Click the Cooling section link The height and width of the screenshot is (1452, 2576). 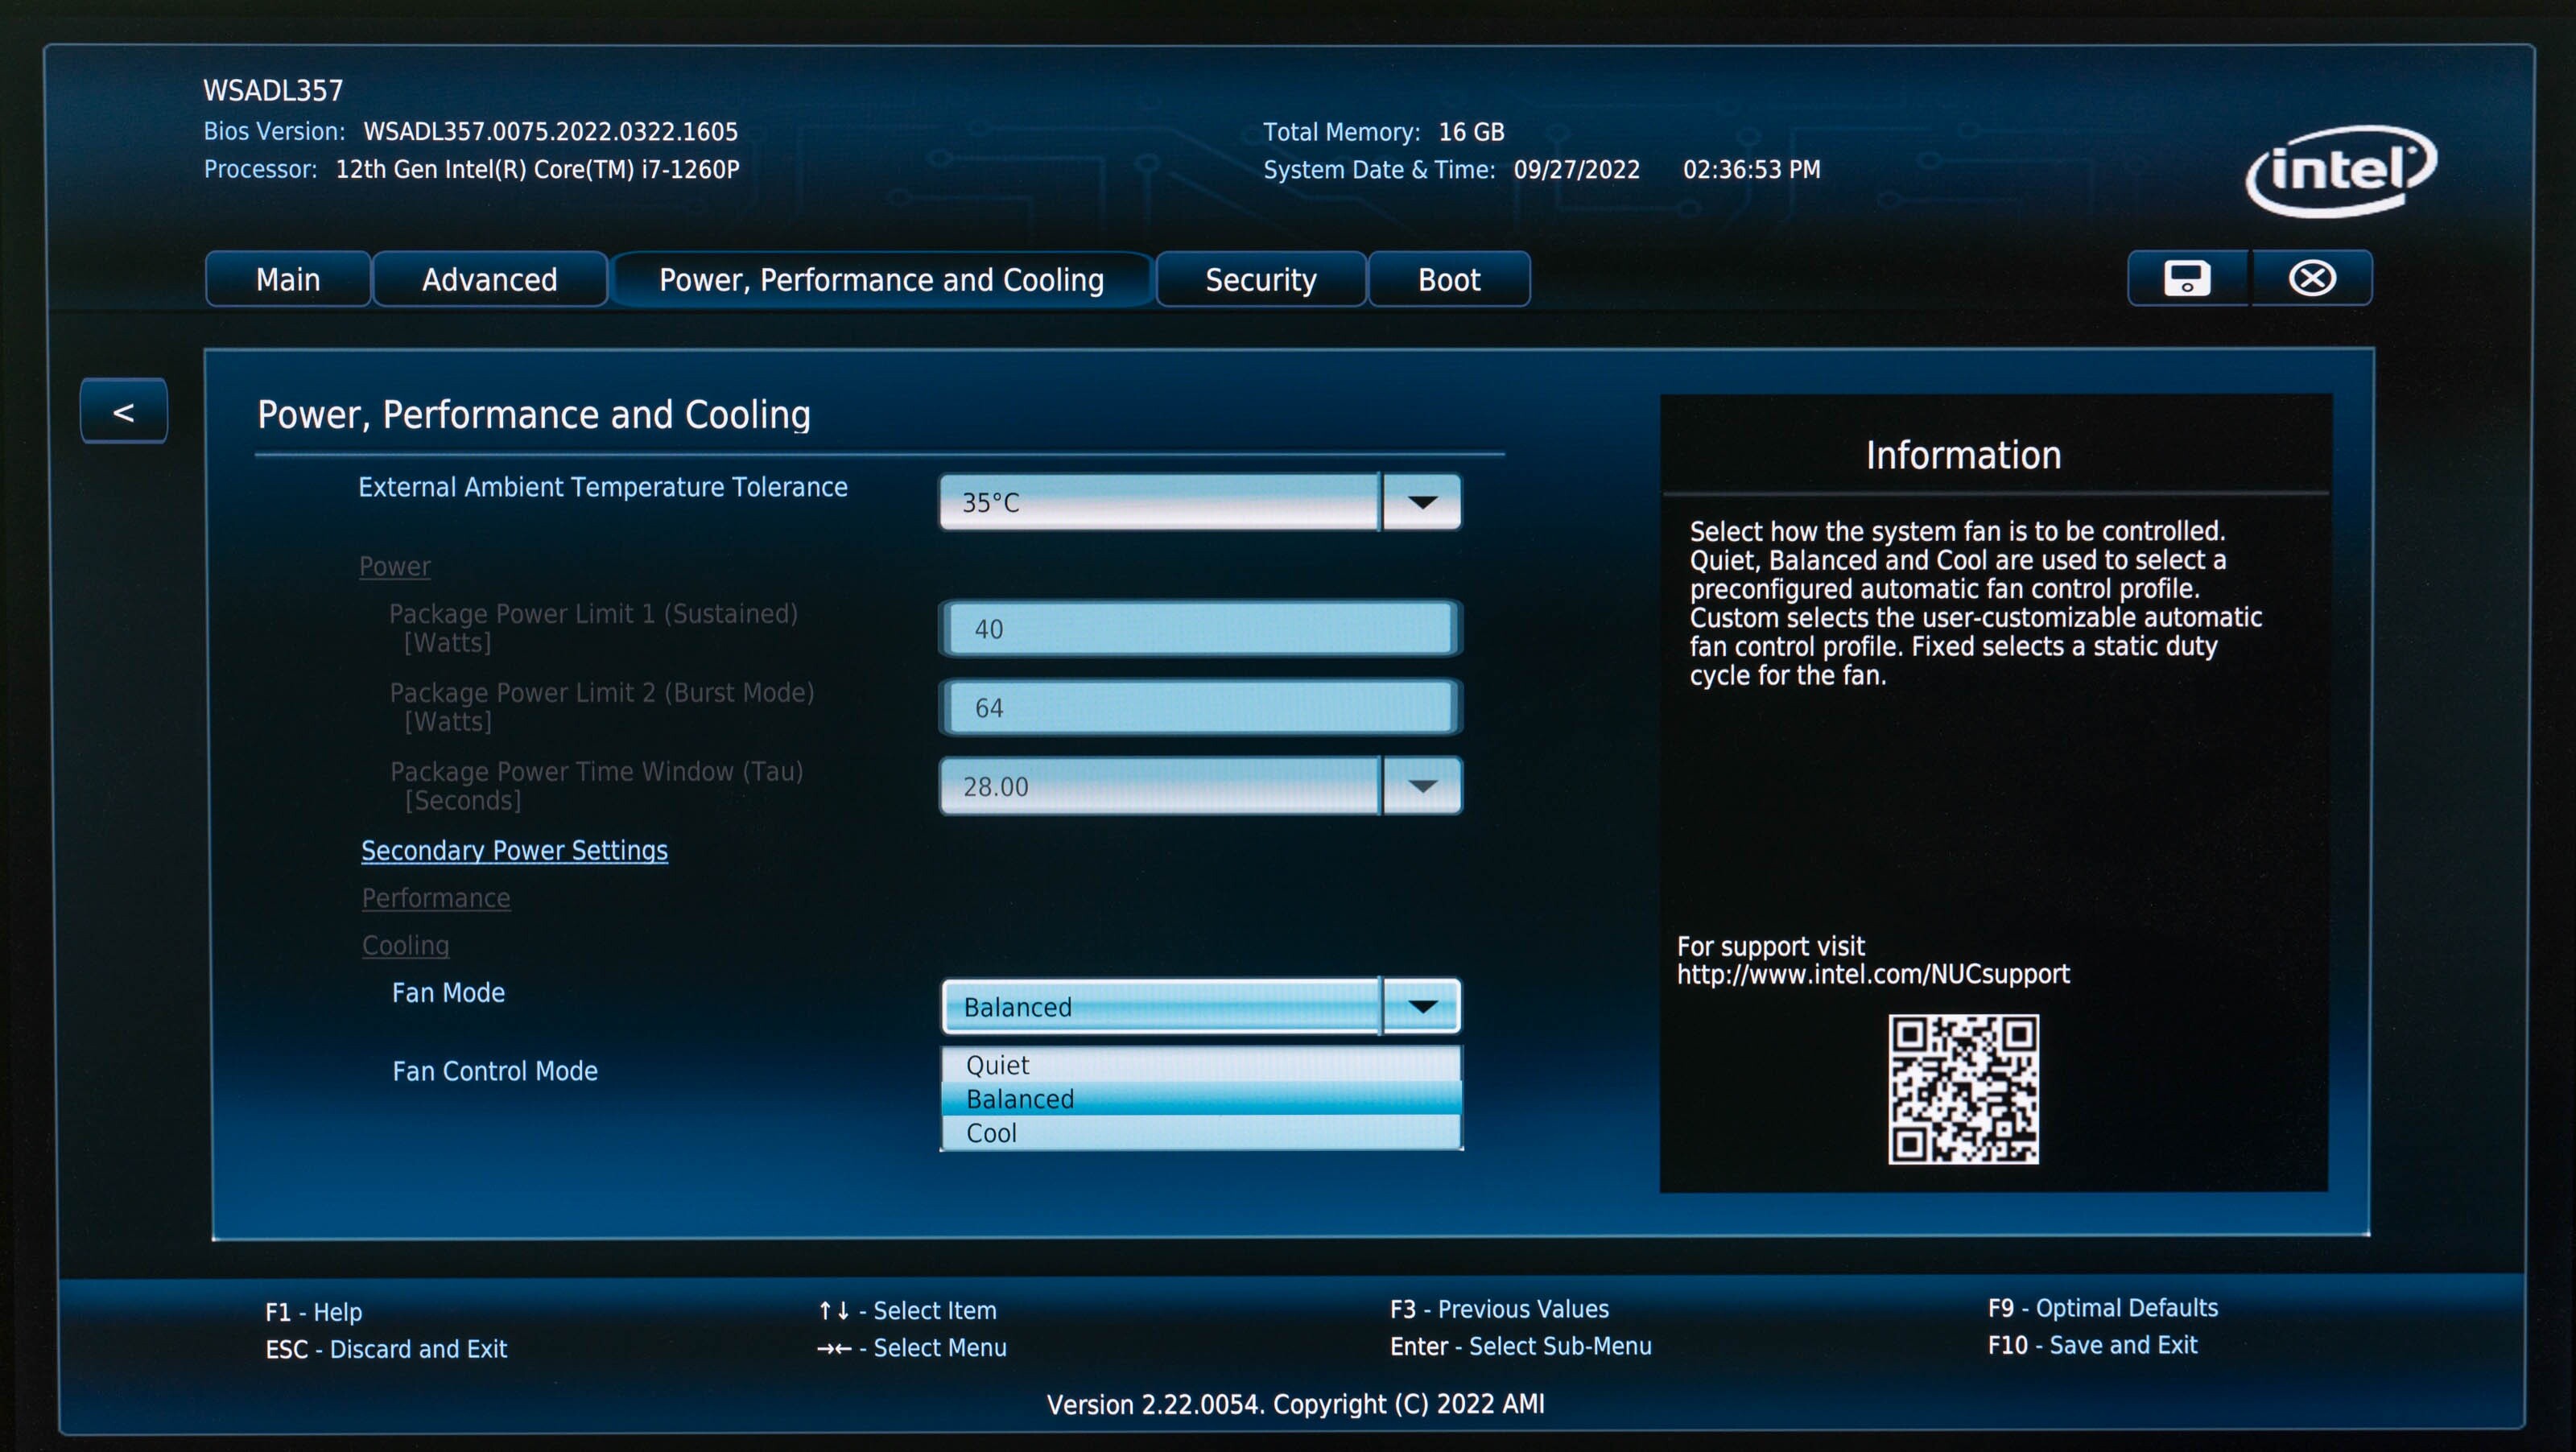405,945
